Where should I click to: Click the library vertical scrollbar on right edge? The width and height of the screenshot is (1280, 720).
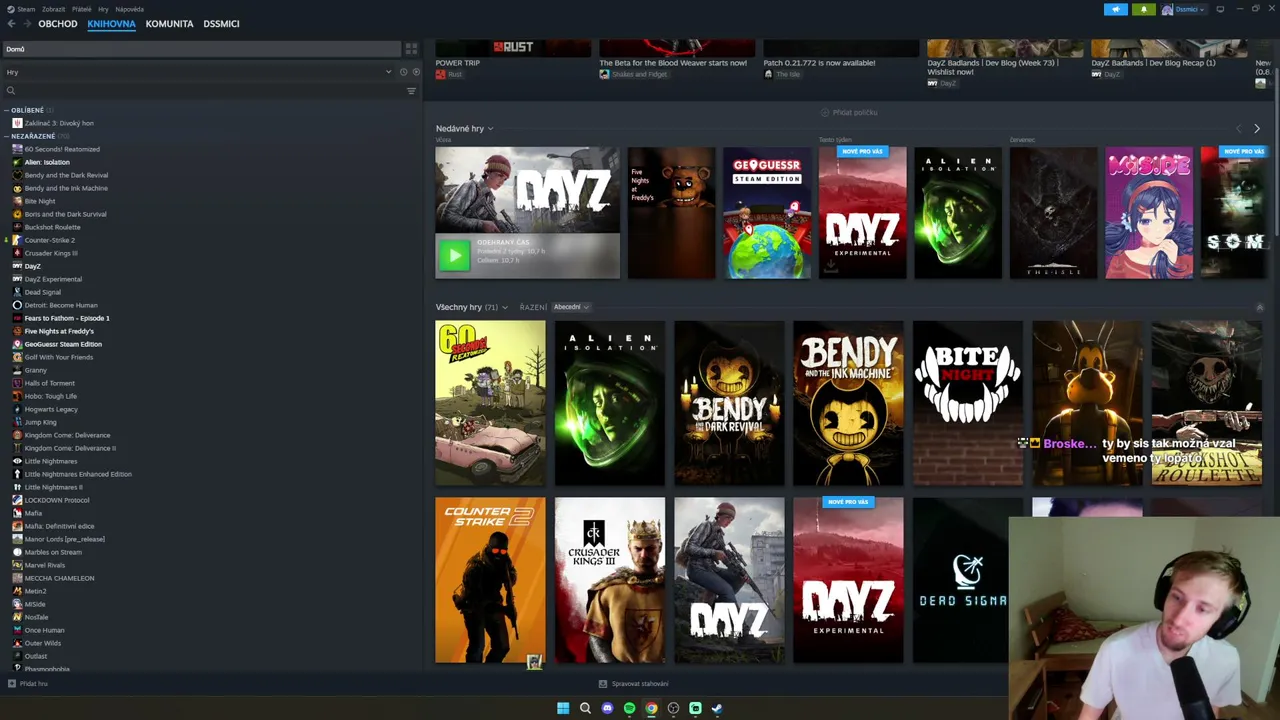[1276, 150]
